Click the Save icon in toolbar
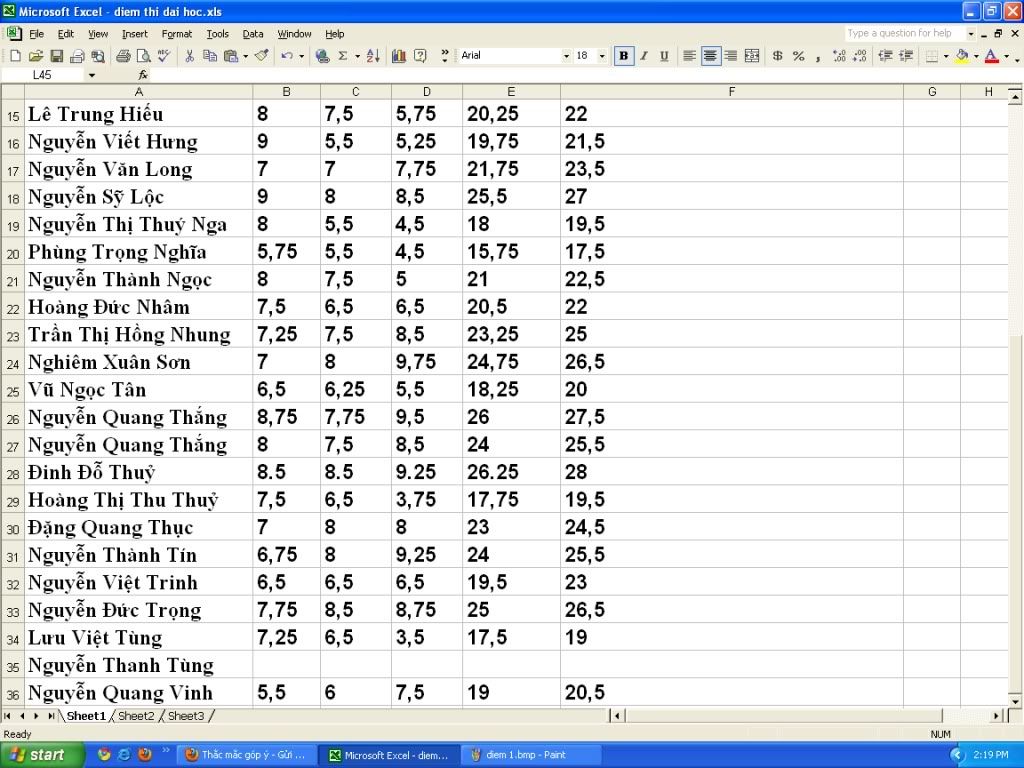This screenshot has height=768, width=1024. pyautogui.click(x=57, y=56)
